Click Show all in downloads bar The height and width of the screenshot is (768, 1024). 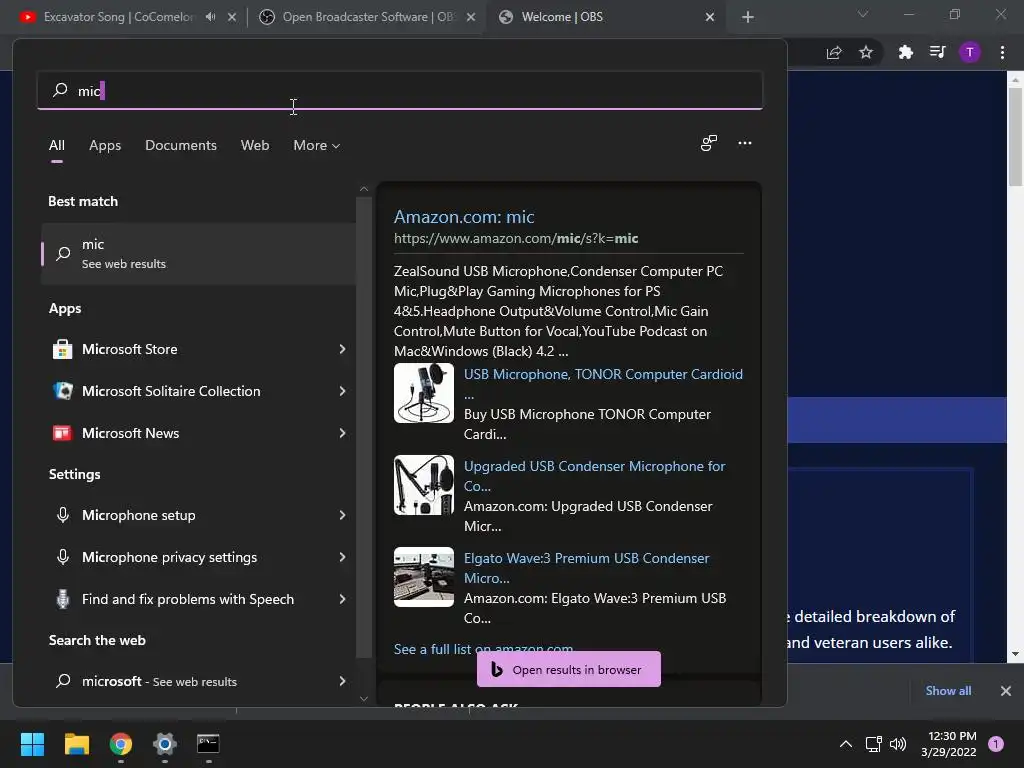(x=948, y=691)
